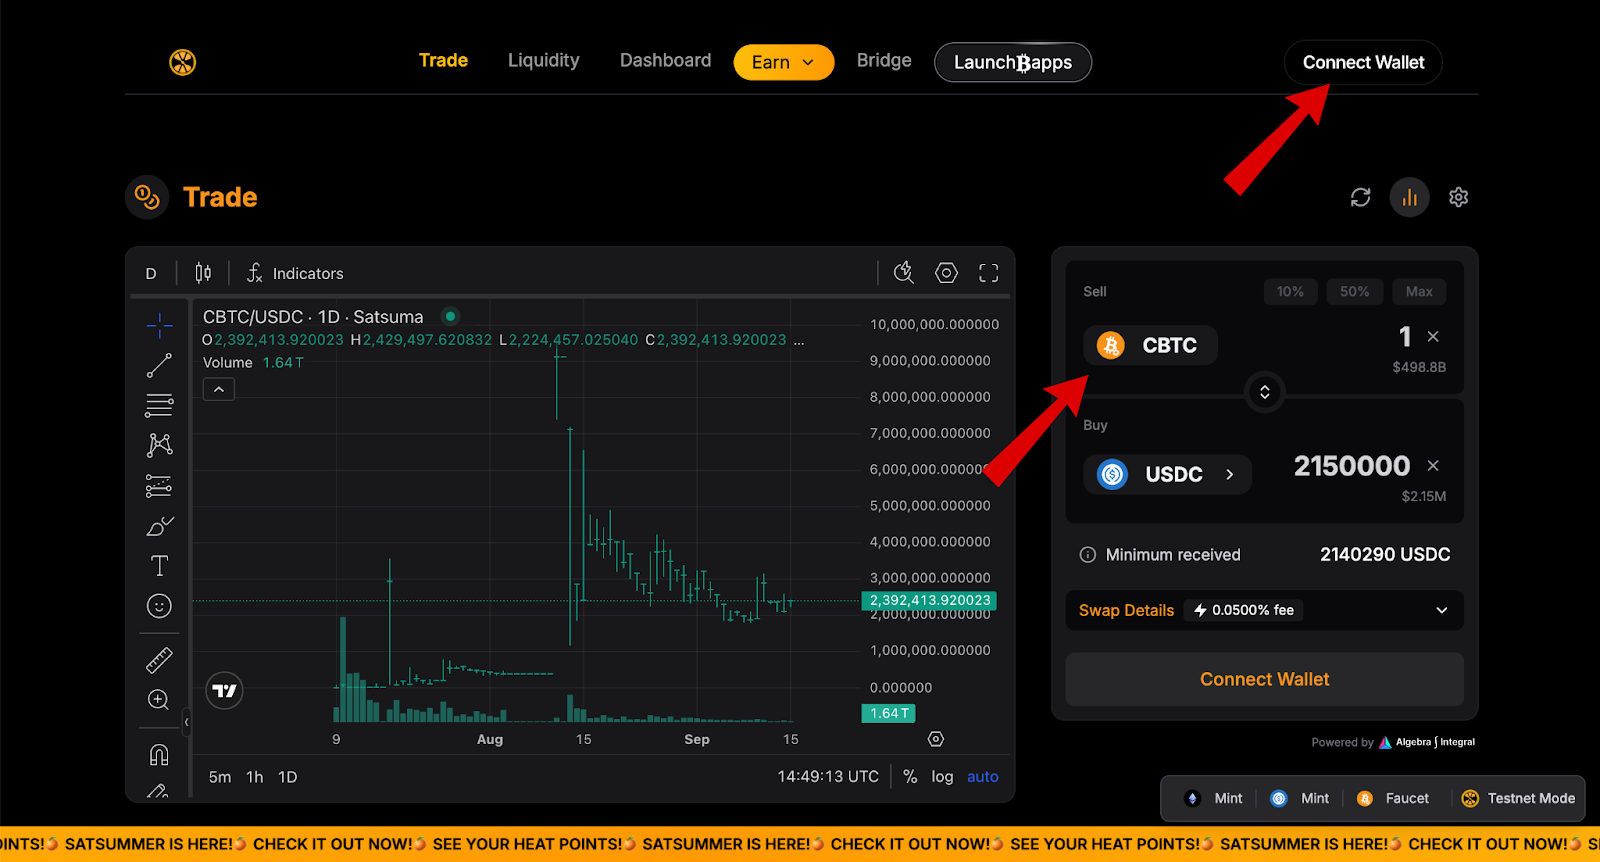
Task: Click Connect Wallet in swap panel
Action: [x=1265, y=679]
